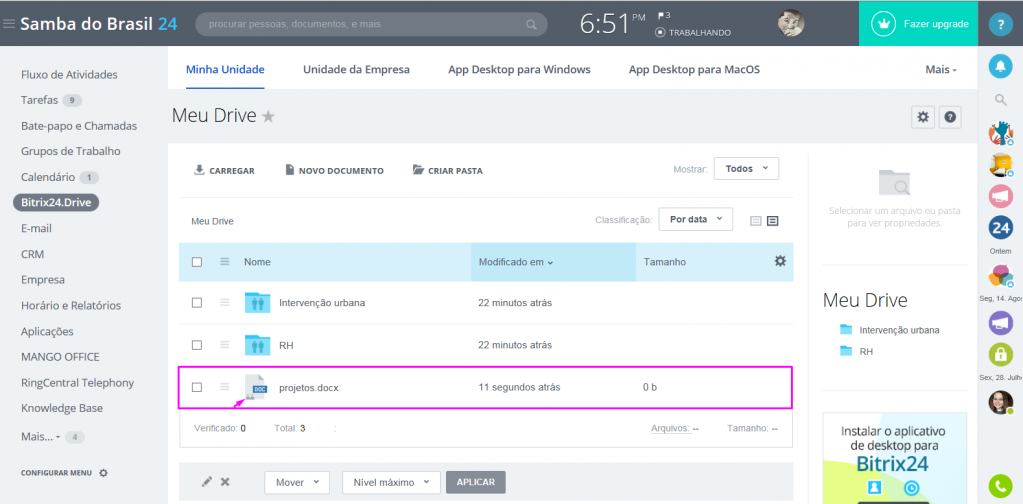
Task: Open RH folder in Meu Drive side tree
Action: [x=866, y=351]
